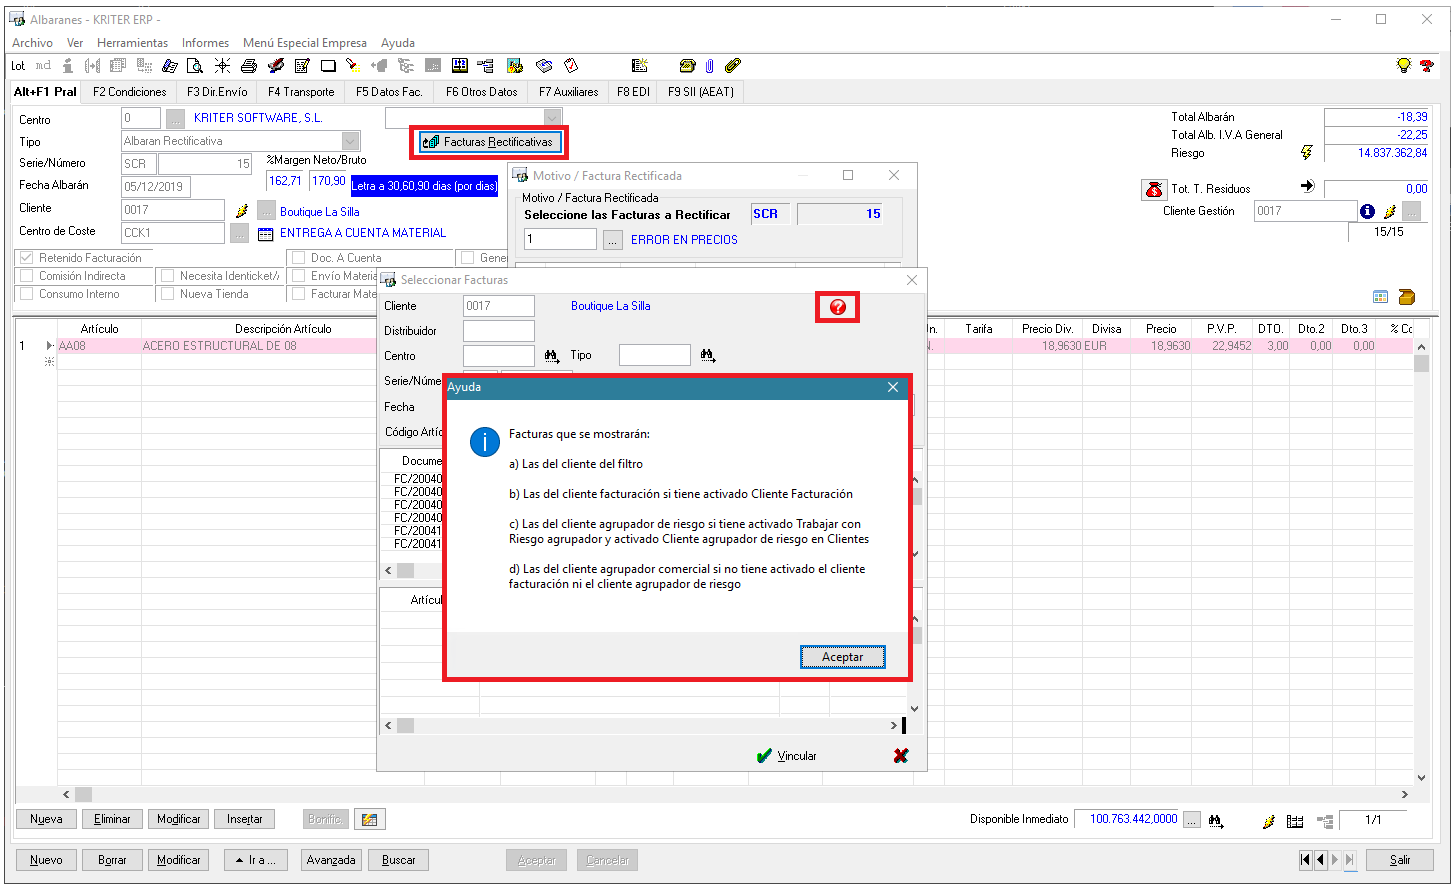
Task: Click the Buscar button
Action: pyautogui.click(x=399, y=860)
